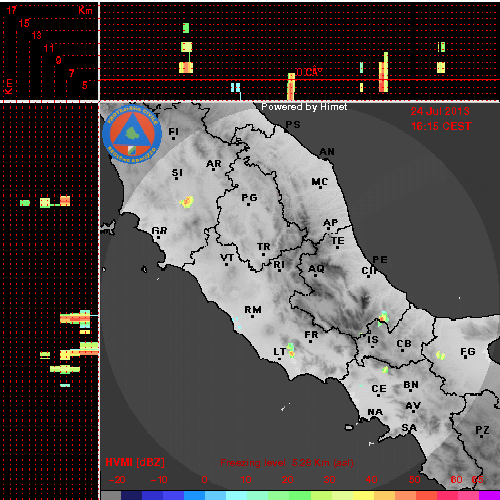Click the PZ city label
The width and height of the screenshot is (500, 500).
tap(482, 430)
